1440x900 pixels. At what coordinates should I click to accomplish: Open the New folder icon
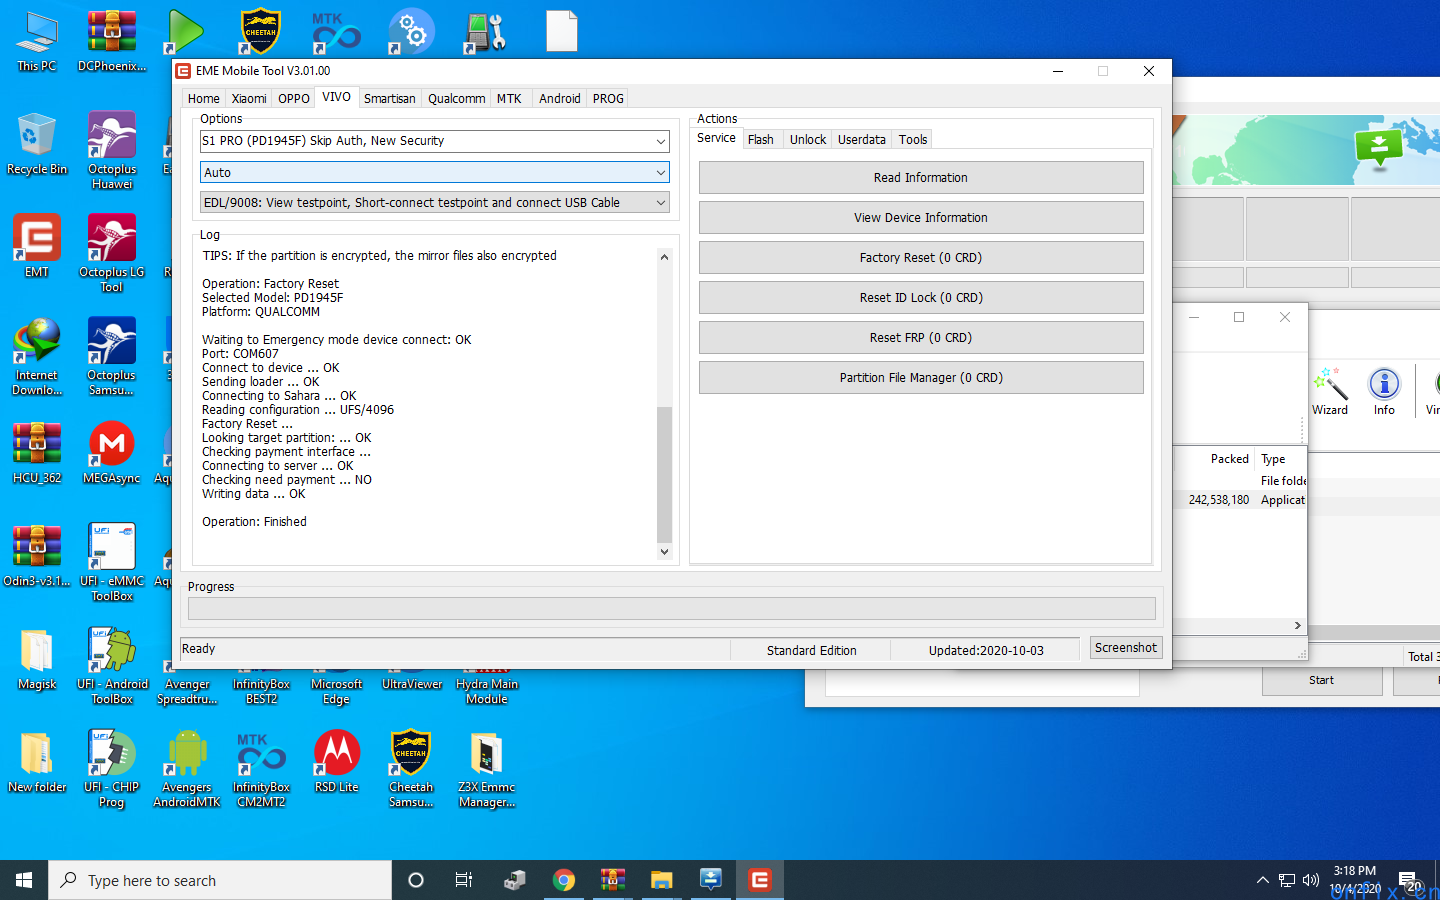click(x=37, y=762)
